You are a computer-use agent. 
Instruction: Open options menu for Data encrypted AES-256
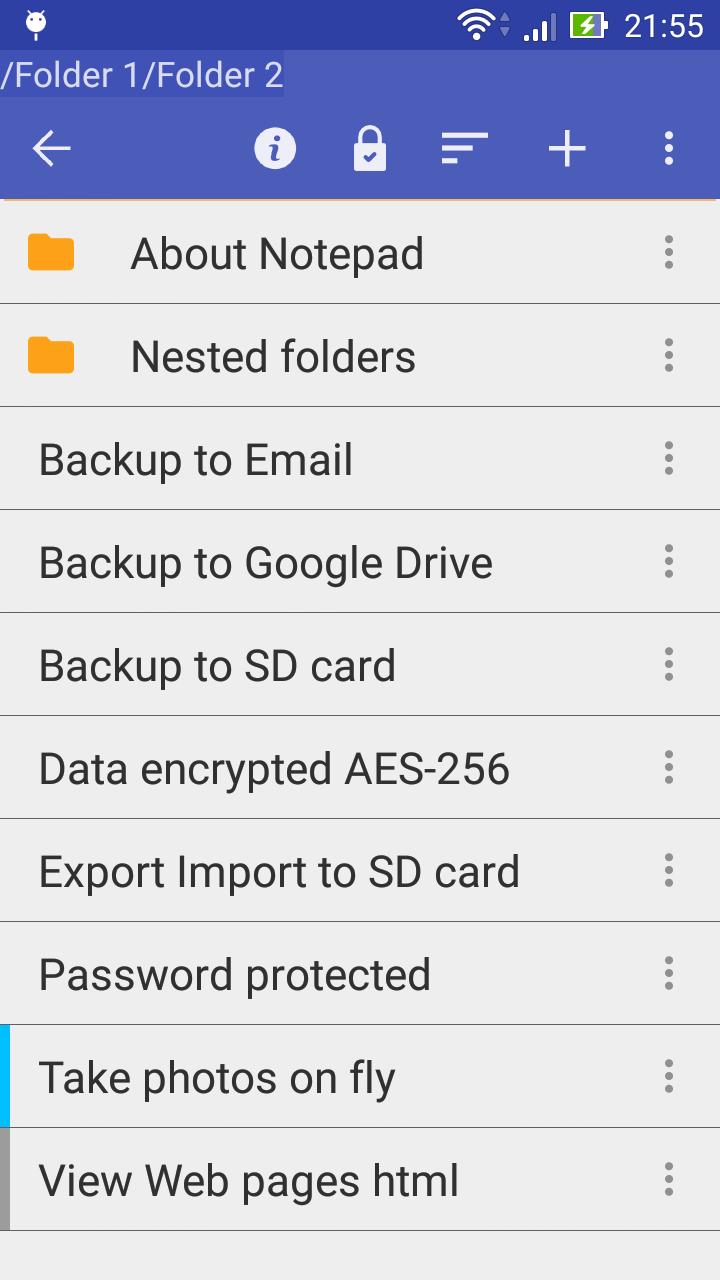click(669, 767)
